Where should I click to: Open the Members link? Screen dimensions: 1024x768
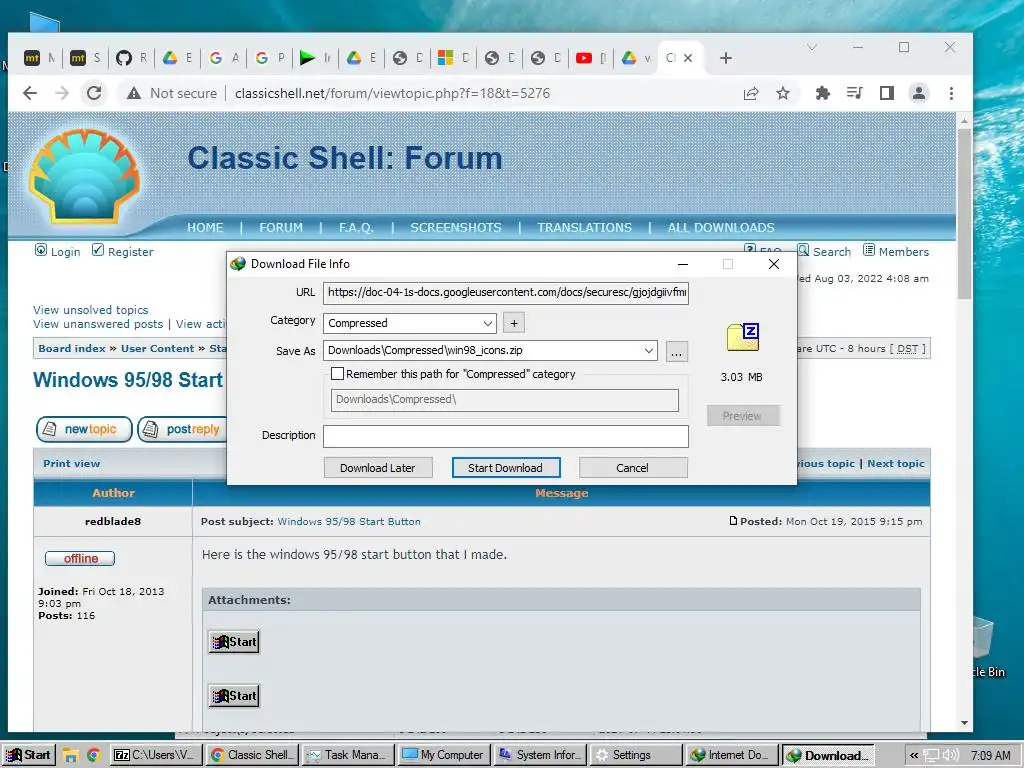[903, 251]
